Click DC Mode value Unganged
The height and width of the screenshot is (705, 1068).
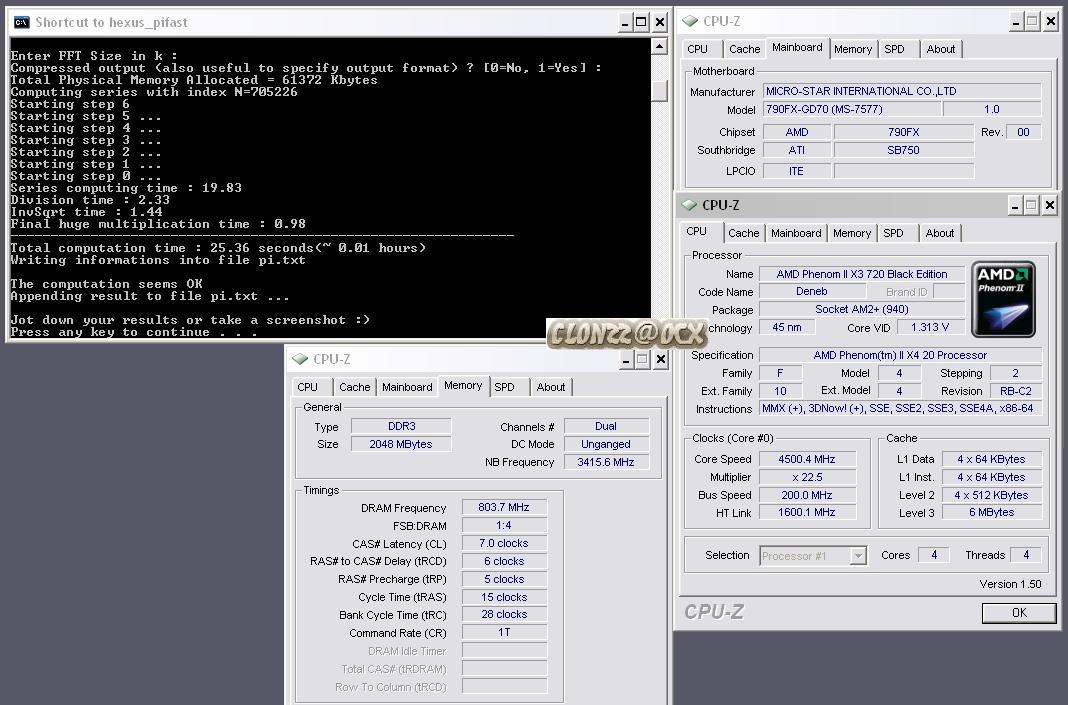point(606,444)
